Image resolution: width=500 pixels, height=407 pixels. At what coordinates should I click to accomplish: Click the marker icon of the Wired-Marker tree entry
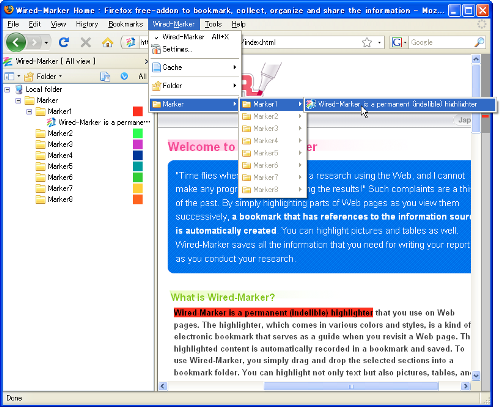tap(51, 122)
